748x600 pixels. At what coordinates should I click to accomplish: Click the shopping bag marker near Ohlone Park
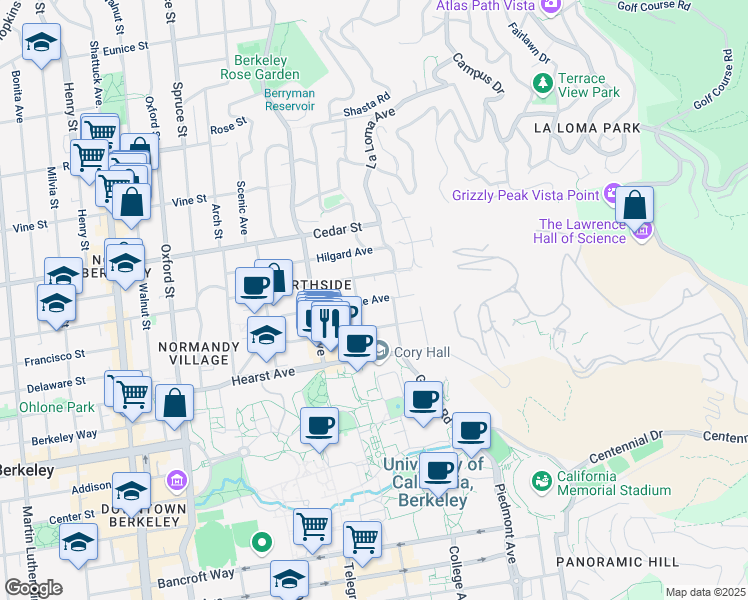click(175, 404)
